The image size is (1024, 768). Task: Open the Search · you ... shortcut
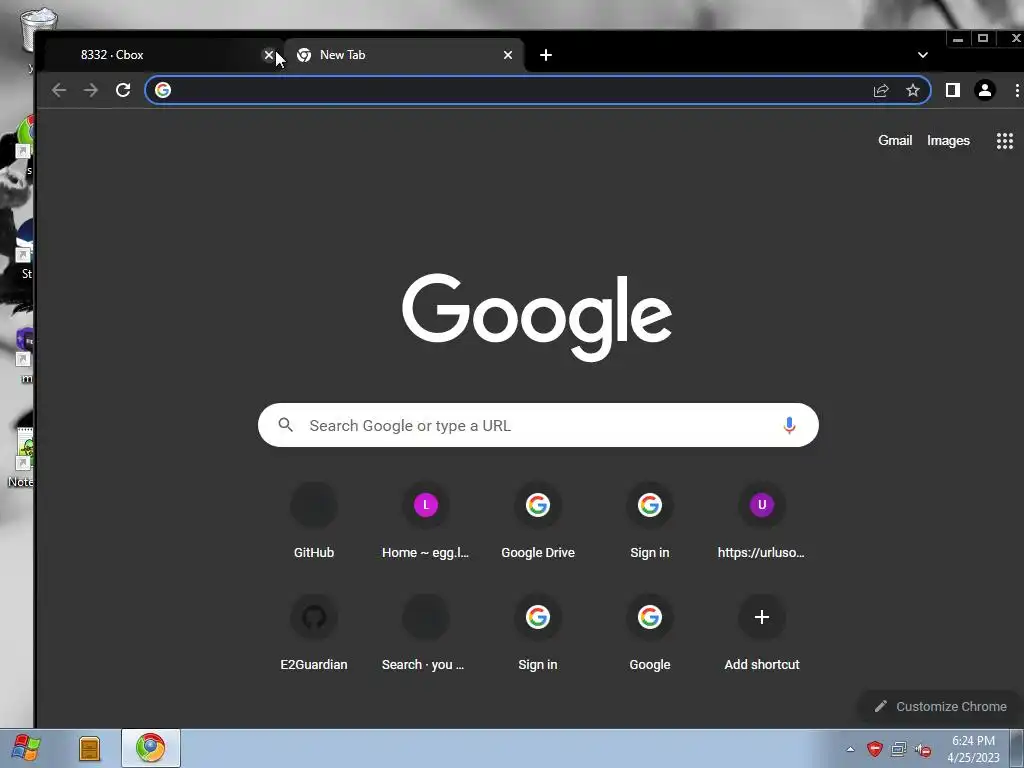[426, 633]
